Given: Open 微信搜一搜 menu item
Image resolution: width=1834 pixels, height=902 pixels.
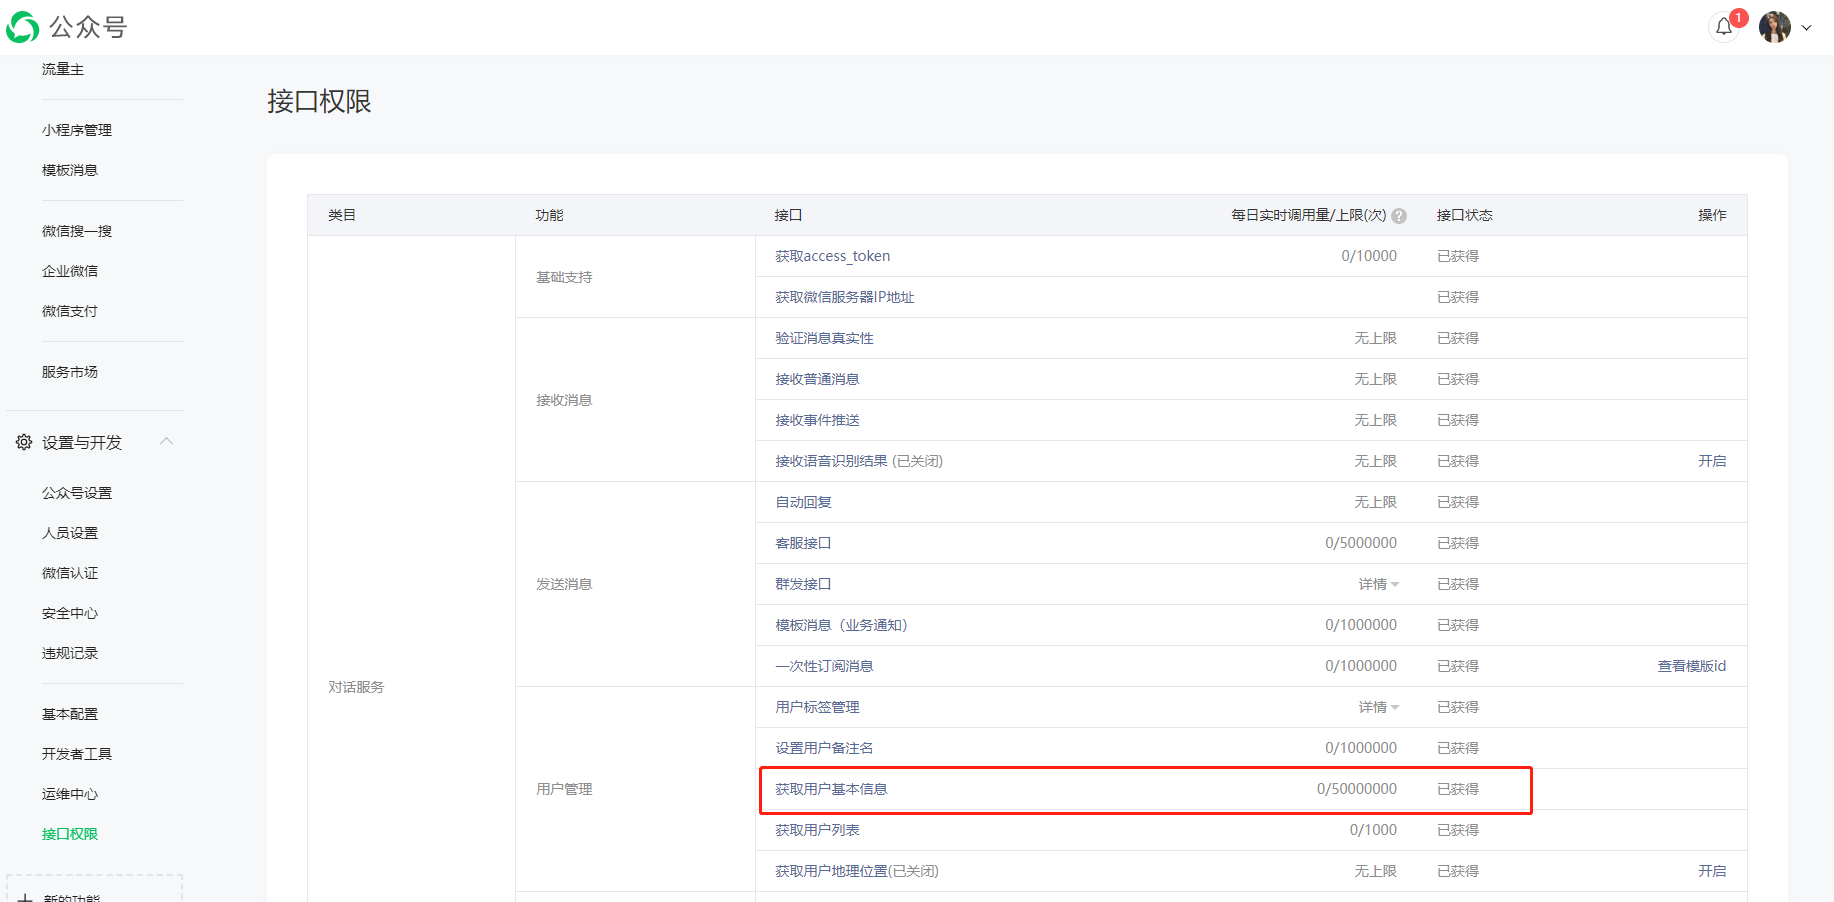Looking at the screenshot, I should click(x=77, y=231).
